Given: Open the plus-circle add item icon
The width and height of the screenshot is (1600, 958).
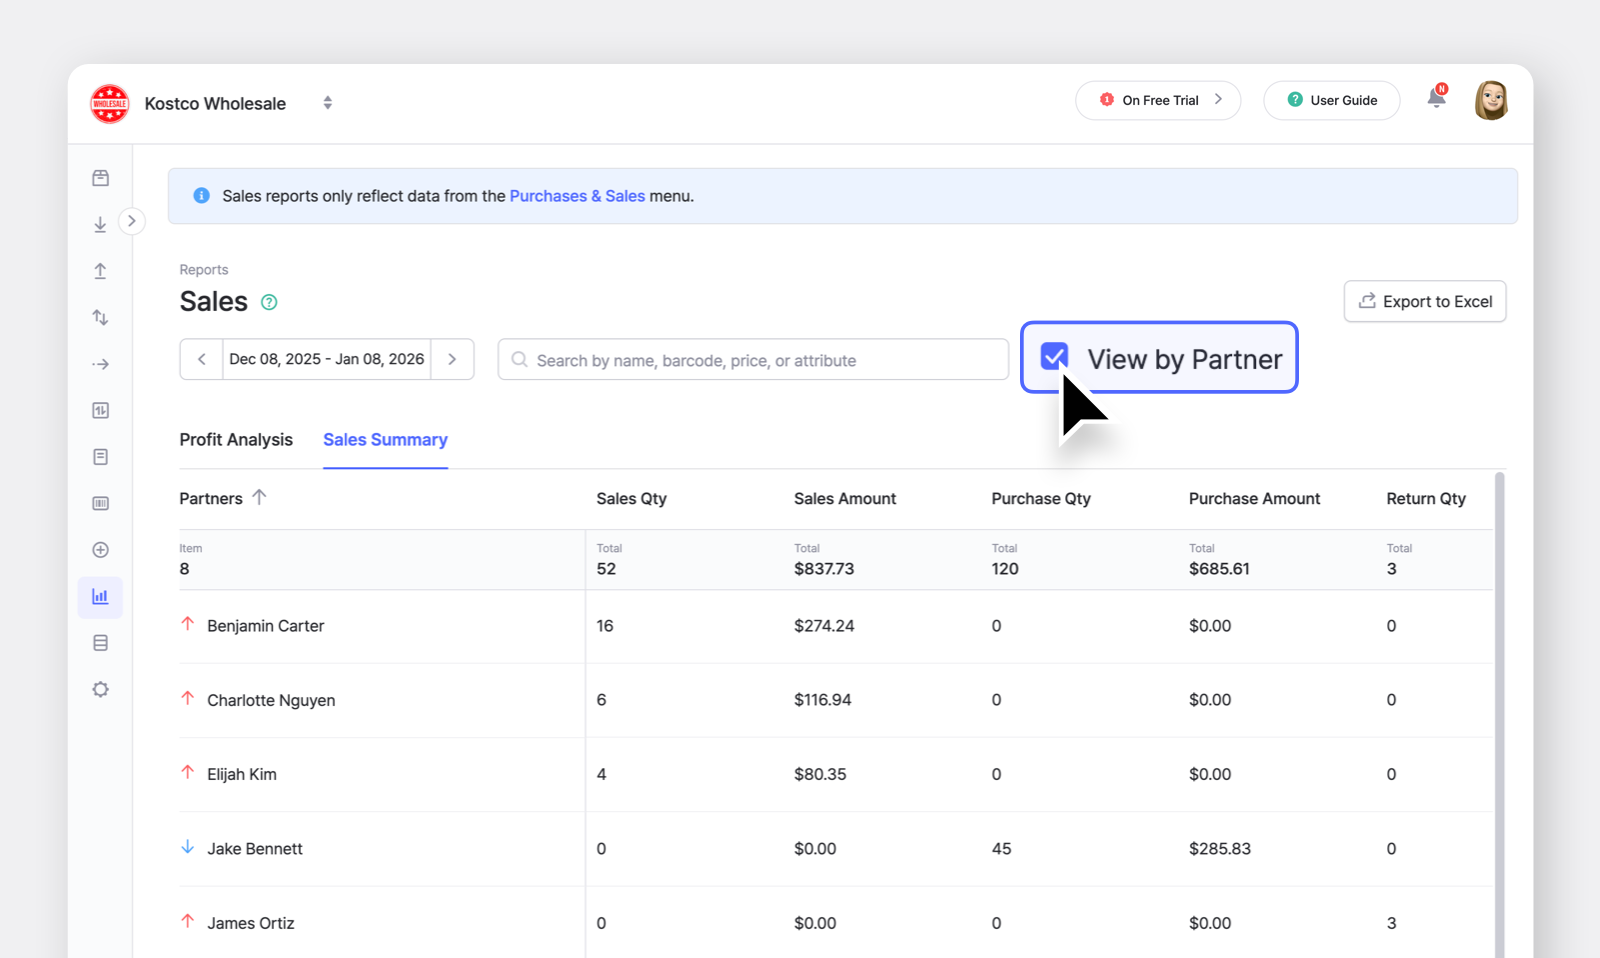Looking at the screenshot, I should pos(100,549).
